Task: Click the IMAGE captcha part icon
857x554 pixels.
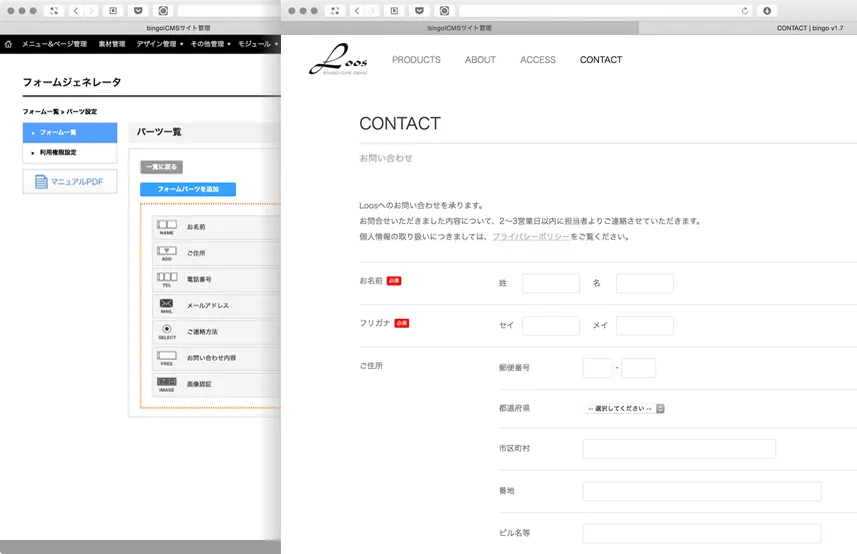Action: pos(166,383)
